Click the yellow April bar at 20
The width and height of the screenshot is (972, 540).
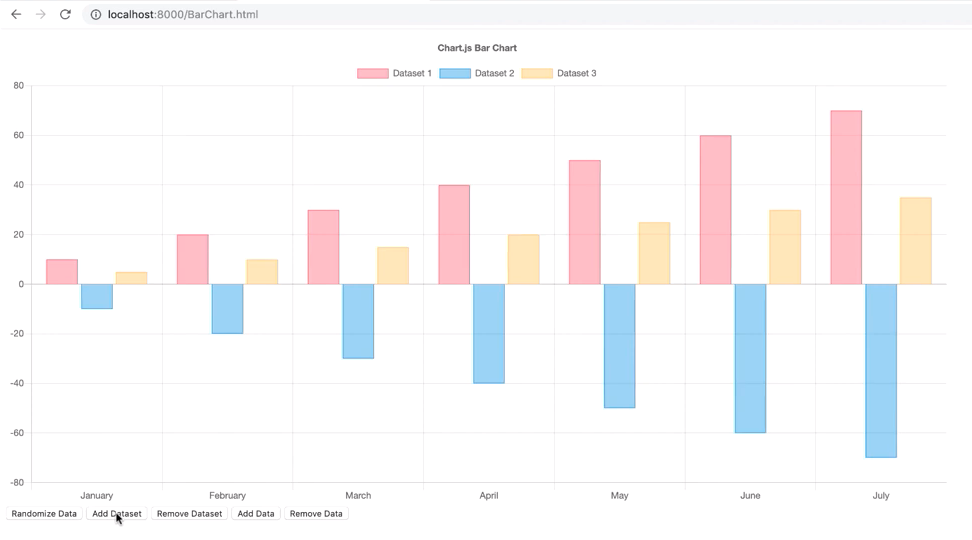pos(524,260)
